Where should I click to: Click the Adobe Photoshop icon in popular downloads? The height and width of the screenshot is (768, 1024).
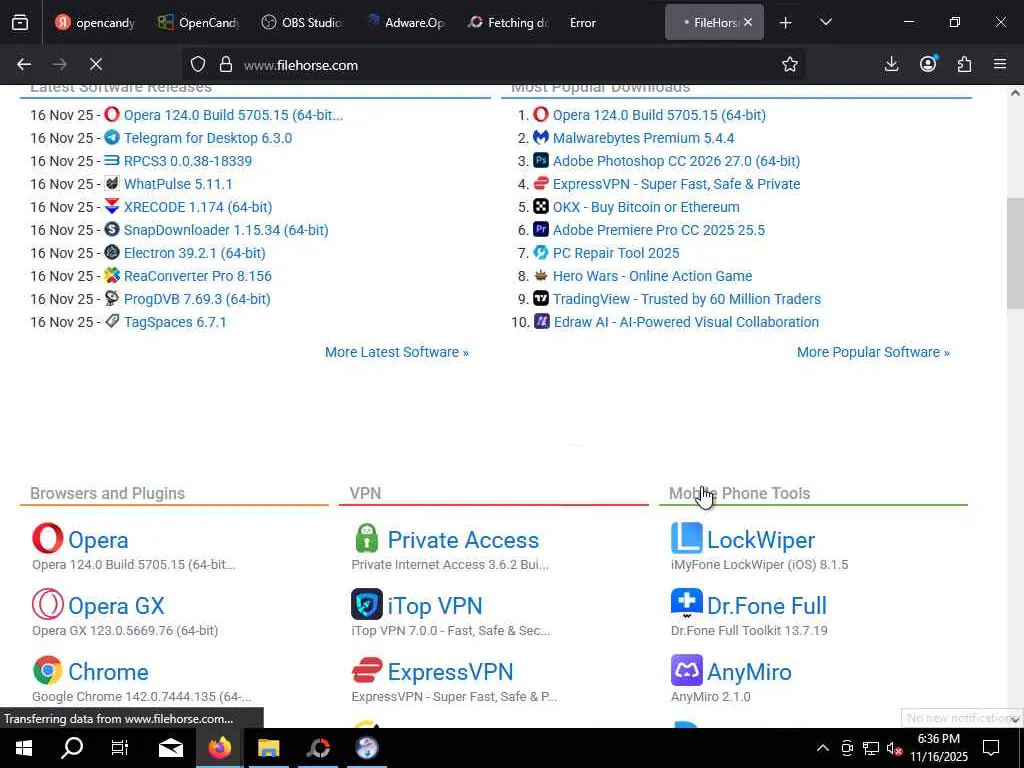pos(541,161)
